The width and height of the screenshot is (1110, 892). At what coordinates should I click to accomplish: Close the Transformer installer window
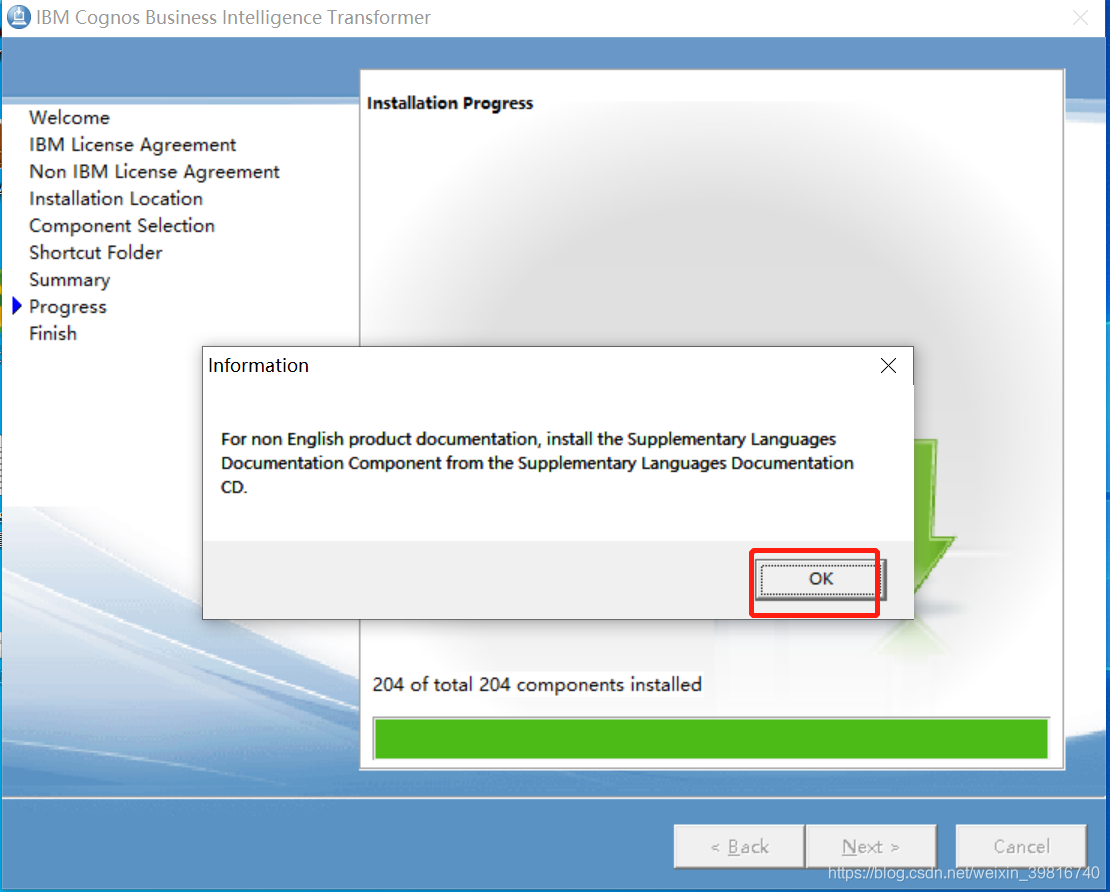(x=1080, y=18)
